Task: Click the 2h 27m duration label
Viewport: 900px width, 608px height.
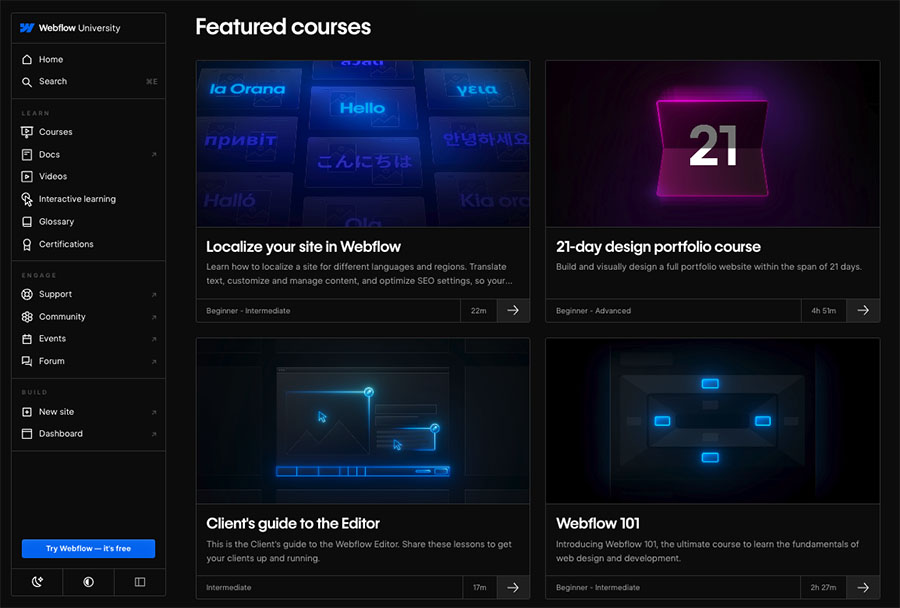Action: coord(823,588)
